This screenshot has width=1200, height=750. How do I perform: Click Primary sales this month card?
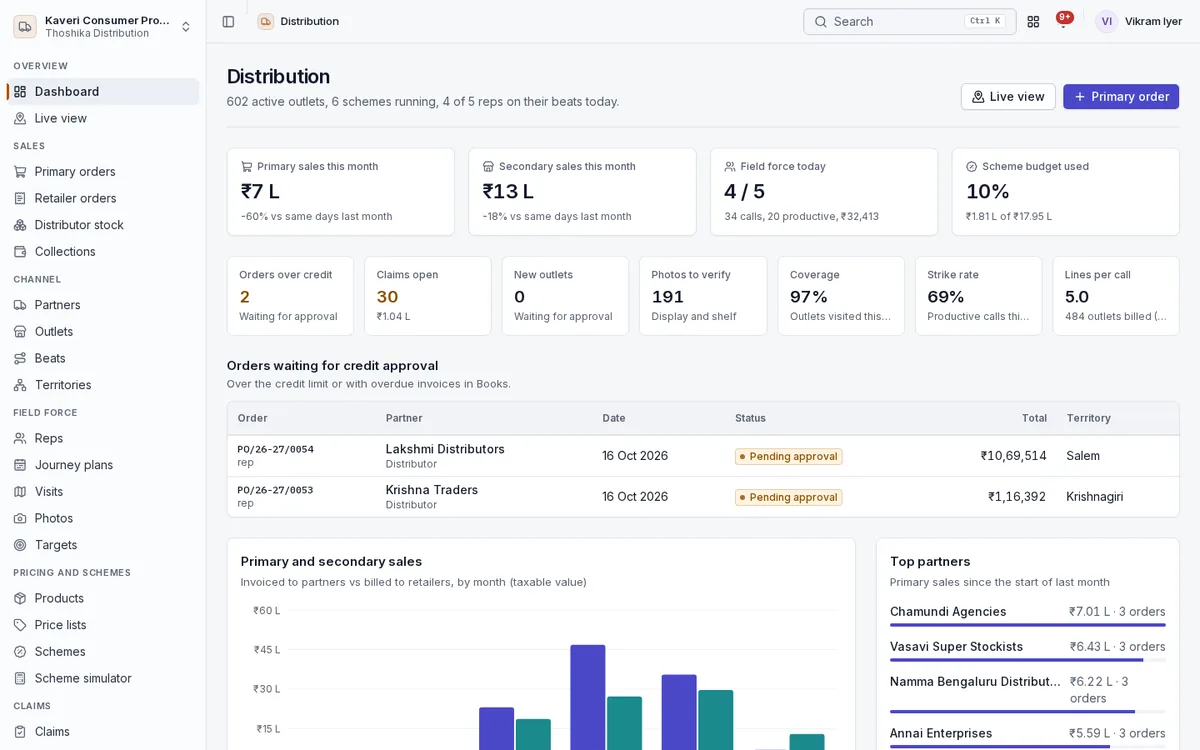point(341,192)
